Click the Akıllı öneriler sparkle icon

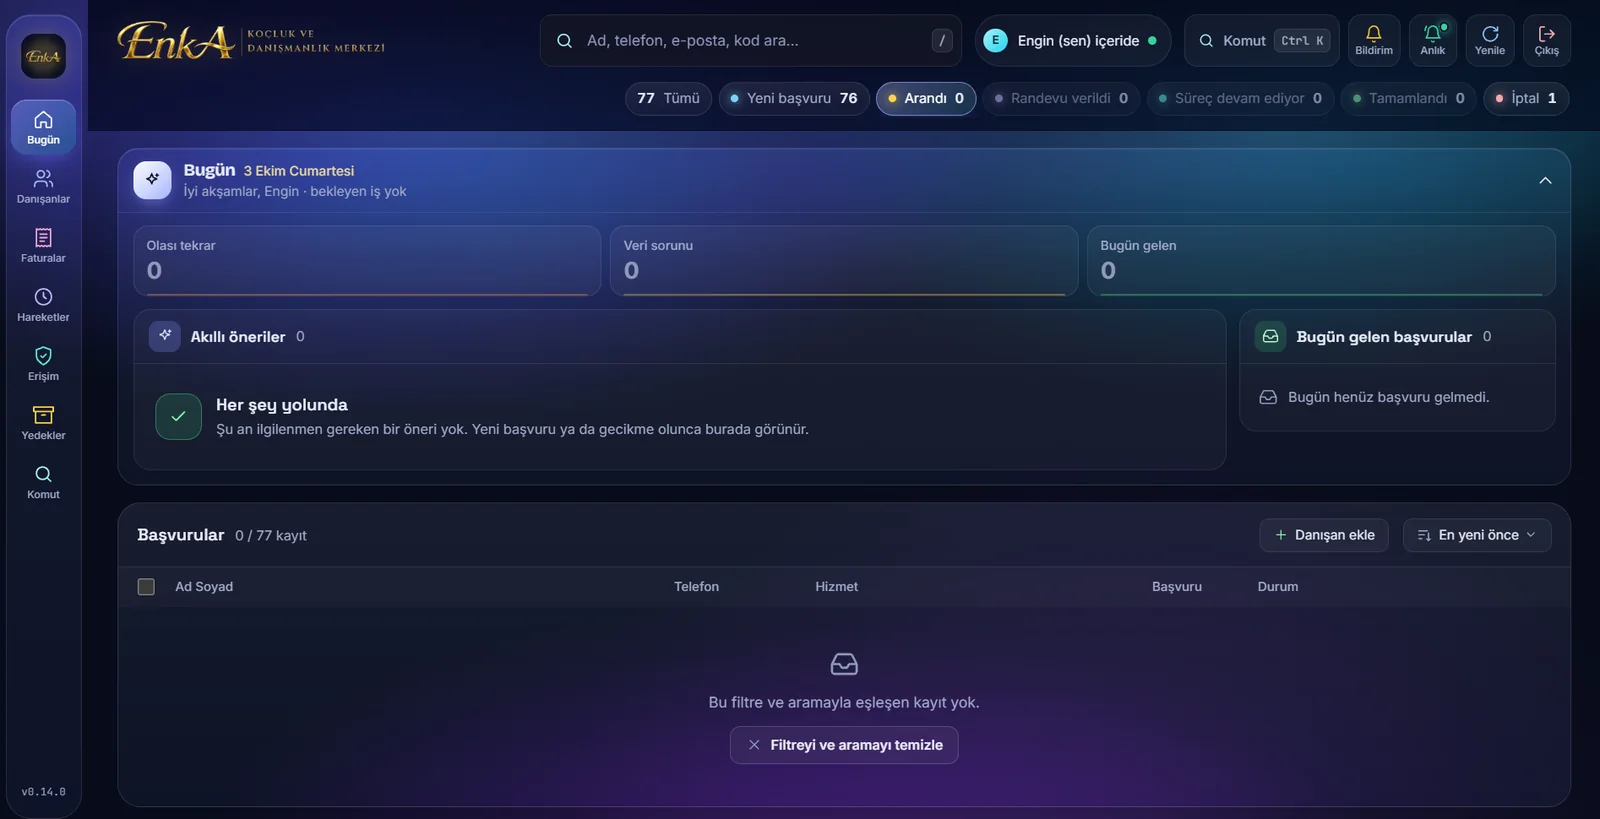(x=165, y=336)
